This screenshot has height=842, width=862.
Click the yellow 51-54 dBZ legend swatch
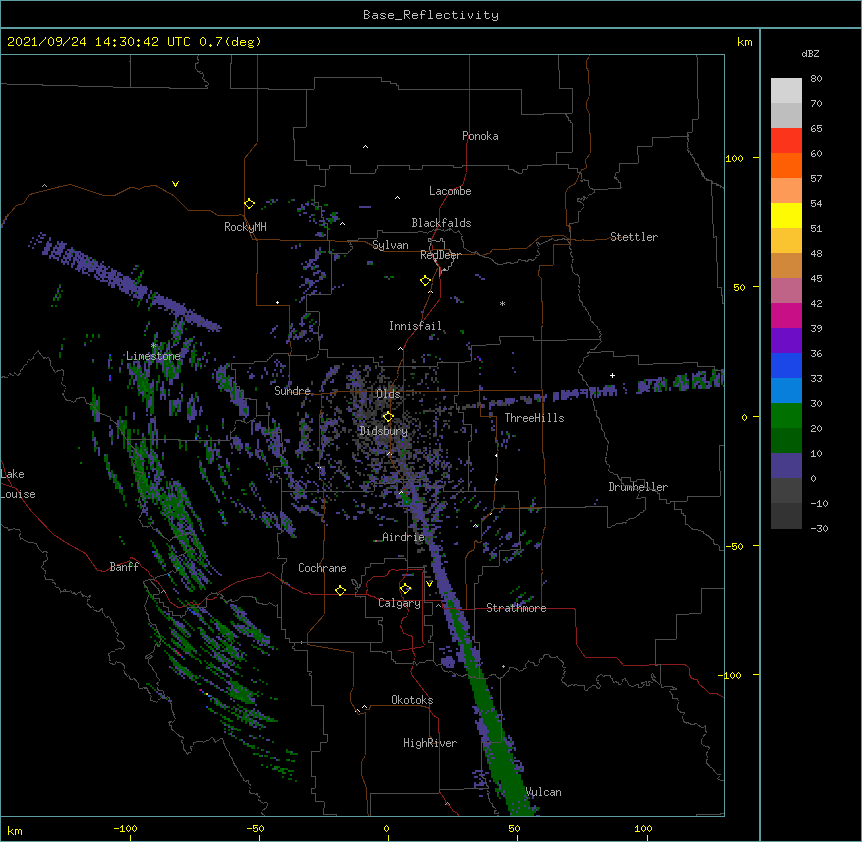tap(786, 215)
